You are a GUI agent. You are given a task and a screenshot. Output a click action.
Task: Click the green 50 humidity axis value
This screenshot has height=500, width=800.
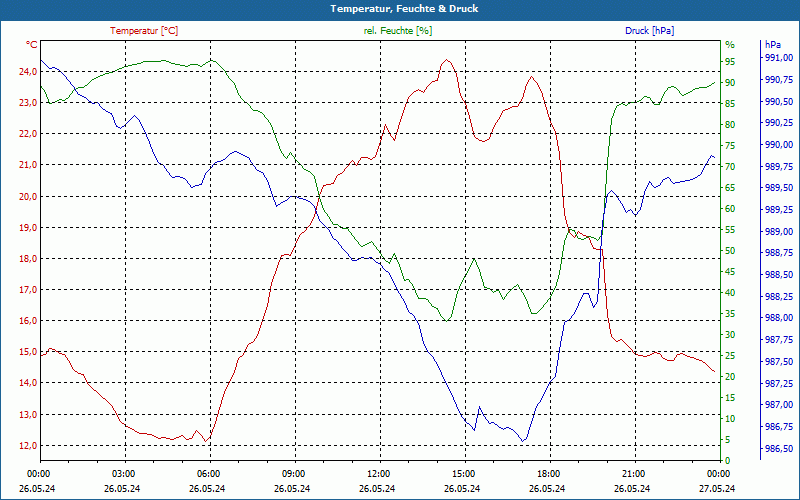point(730,251)
